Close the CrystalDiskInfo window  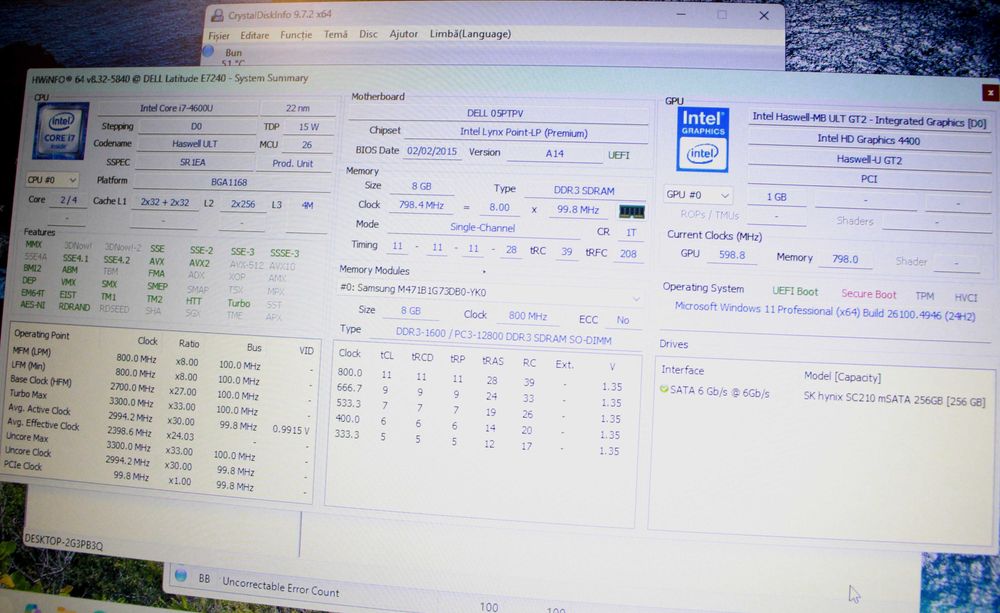763,15
